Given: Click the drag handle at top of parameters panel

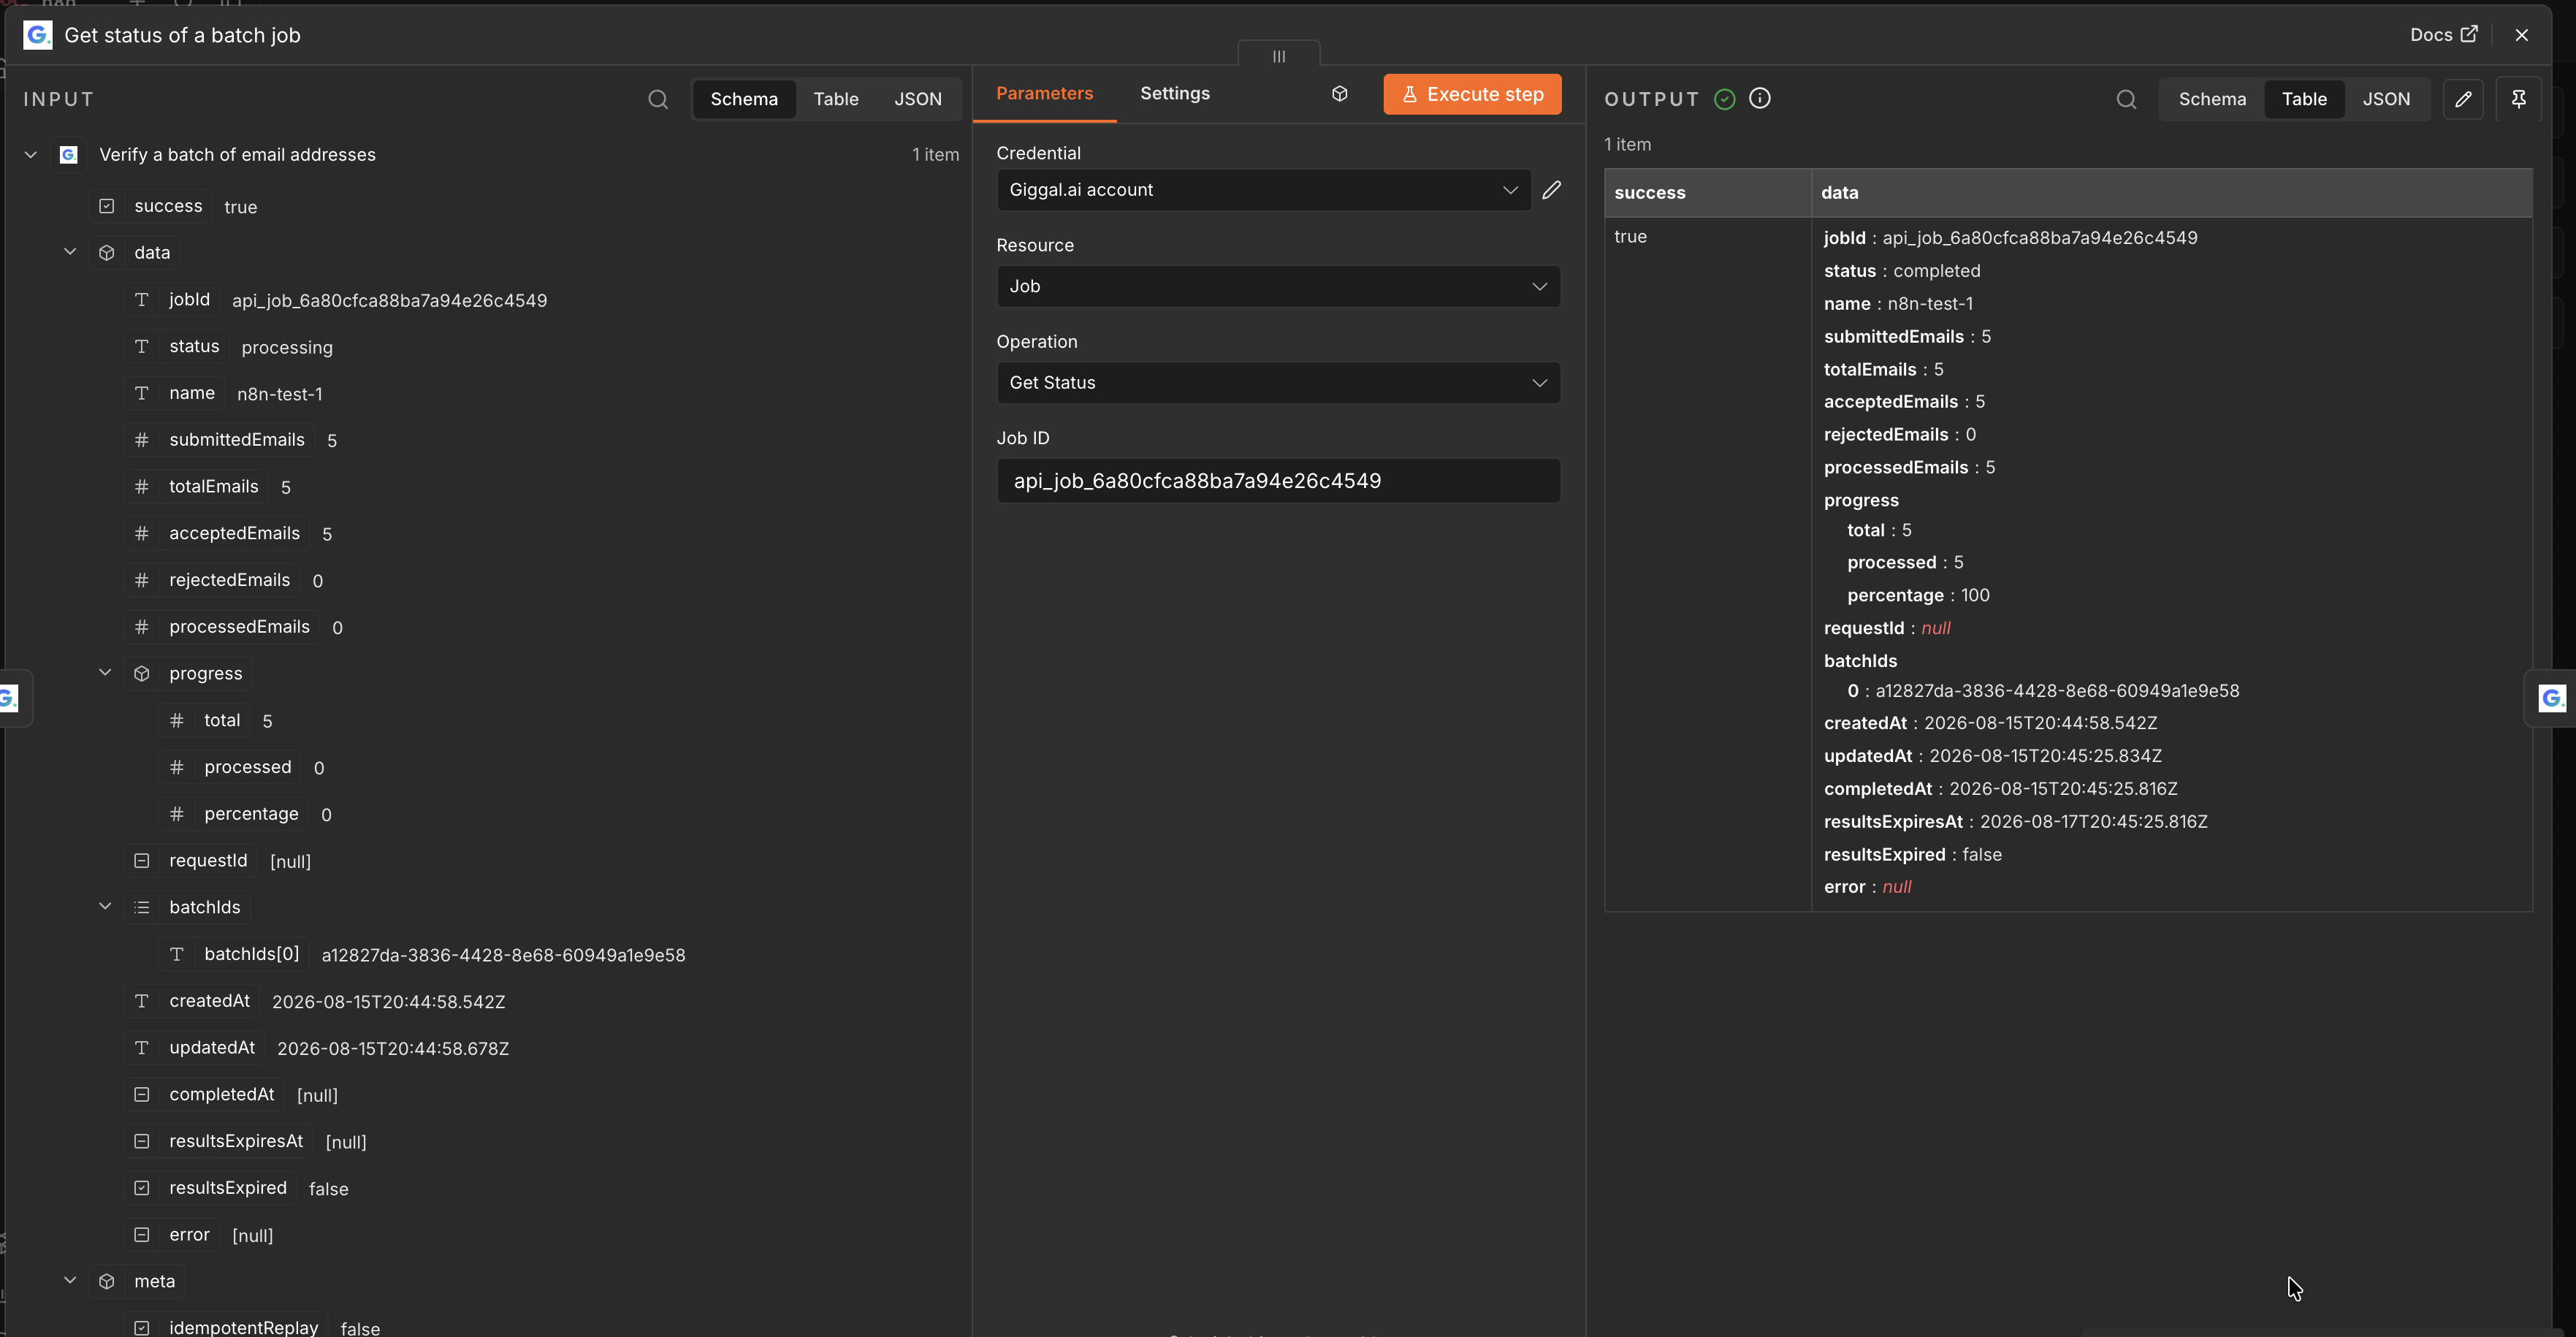Looking at the screenshot, I should [1279, 56].
